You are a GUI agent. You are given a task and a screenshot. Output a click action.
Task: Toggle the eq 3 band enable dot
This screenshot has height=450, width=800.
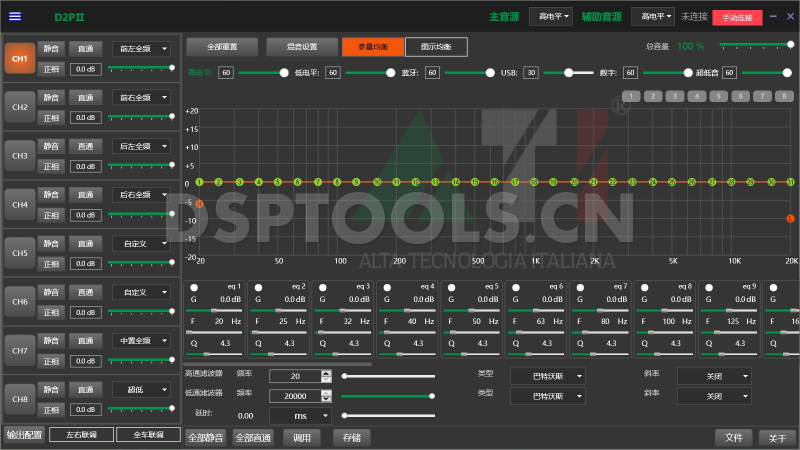322,287
